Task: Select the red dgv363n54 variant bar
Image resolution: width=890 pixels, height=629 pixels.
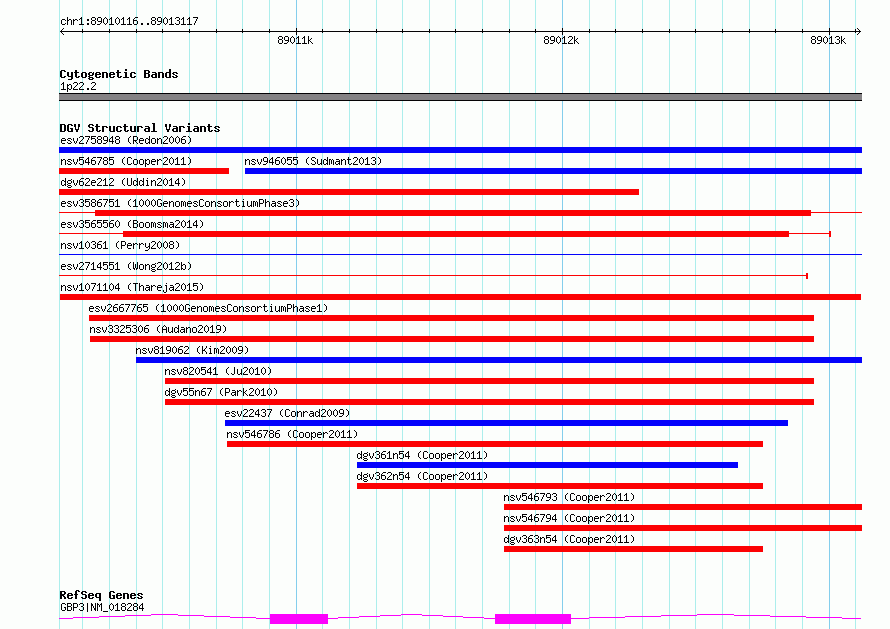Action: point(633,549)
